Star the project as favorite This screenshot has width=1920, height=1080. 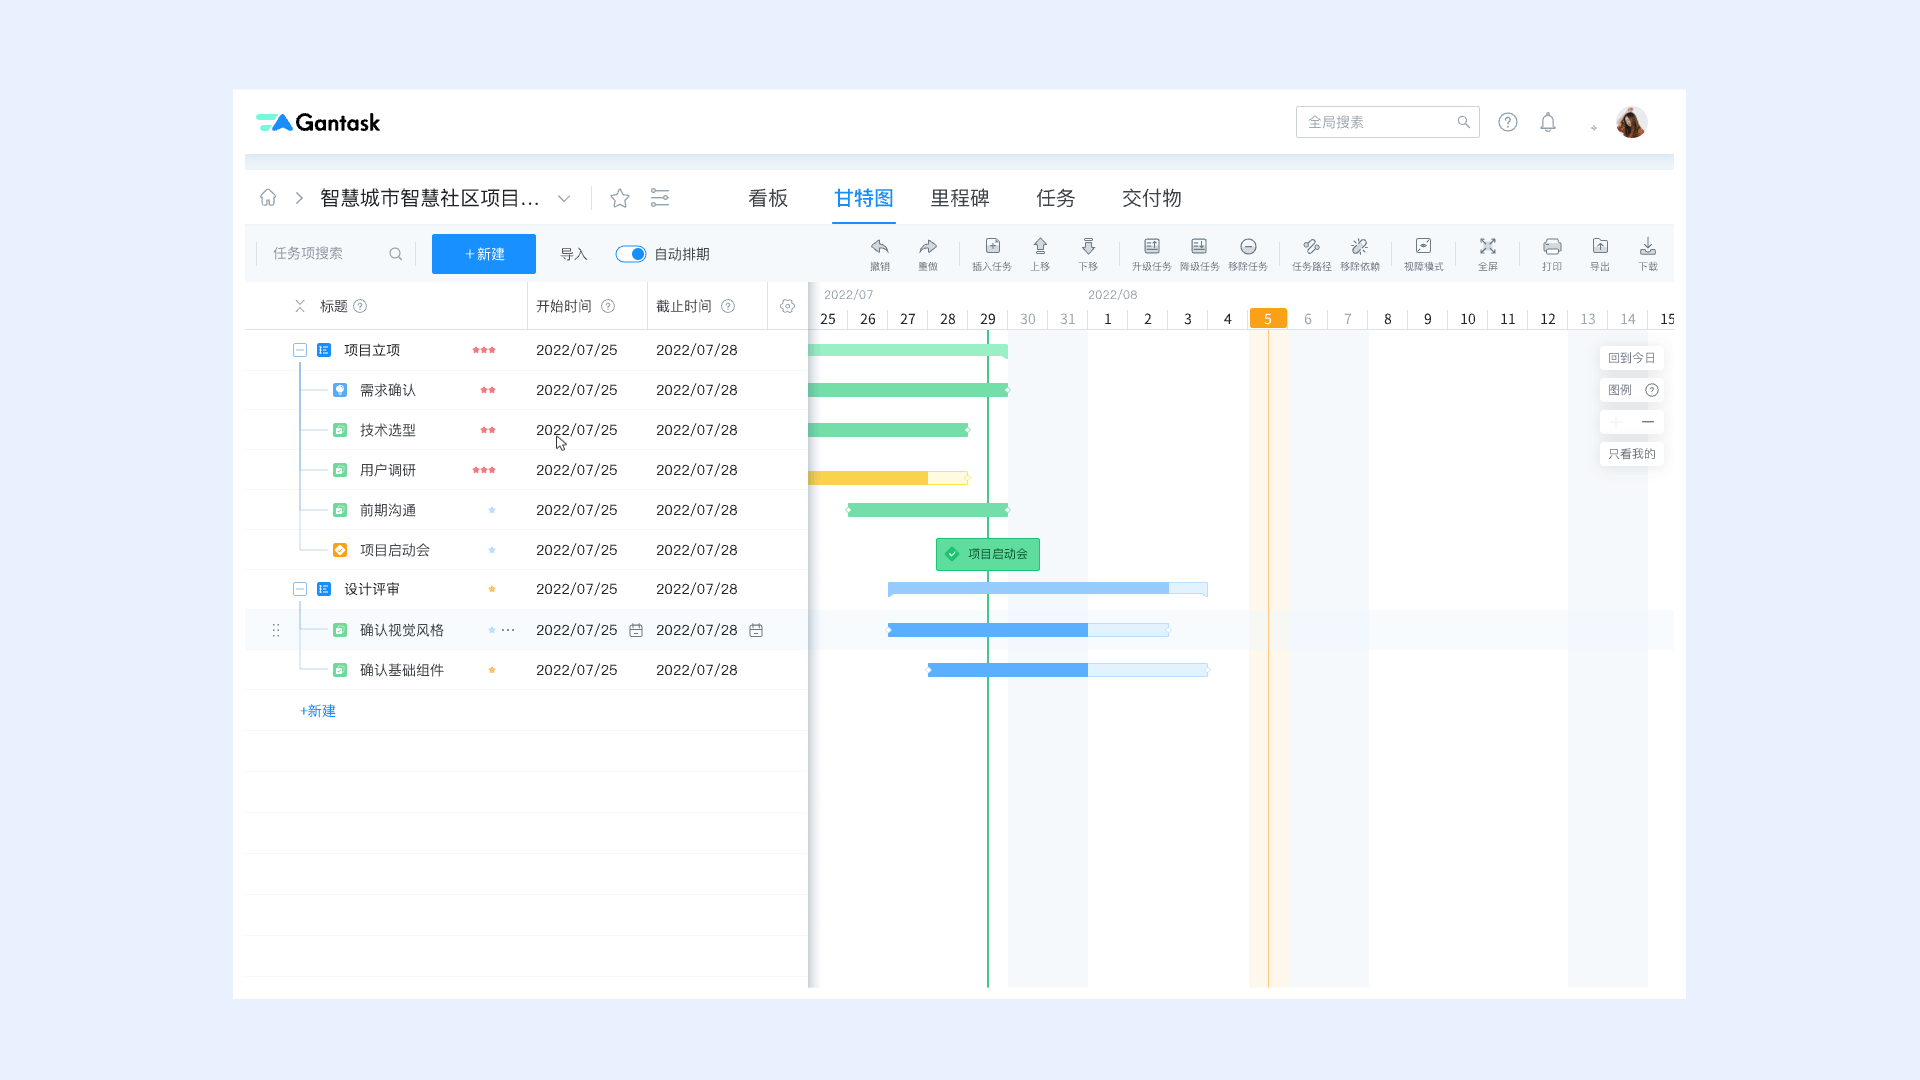[x=620, y=198]
